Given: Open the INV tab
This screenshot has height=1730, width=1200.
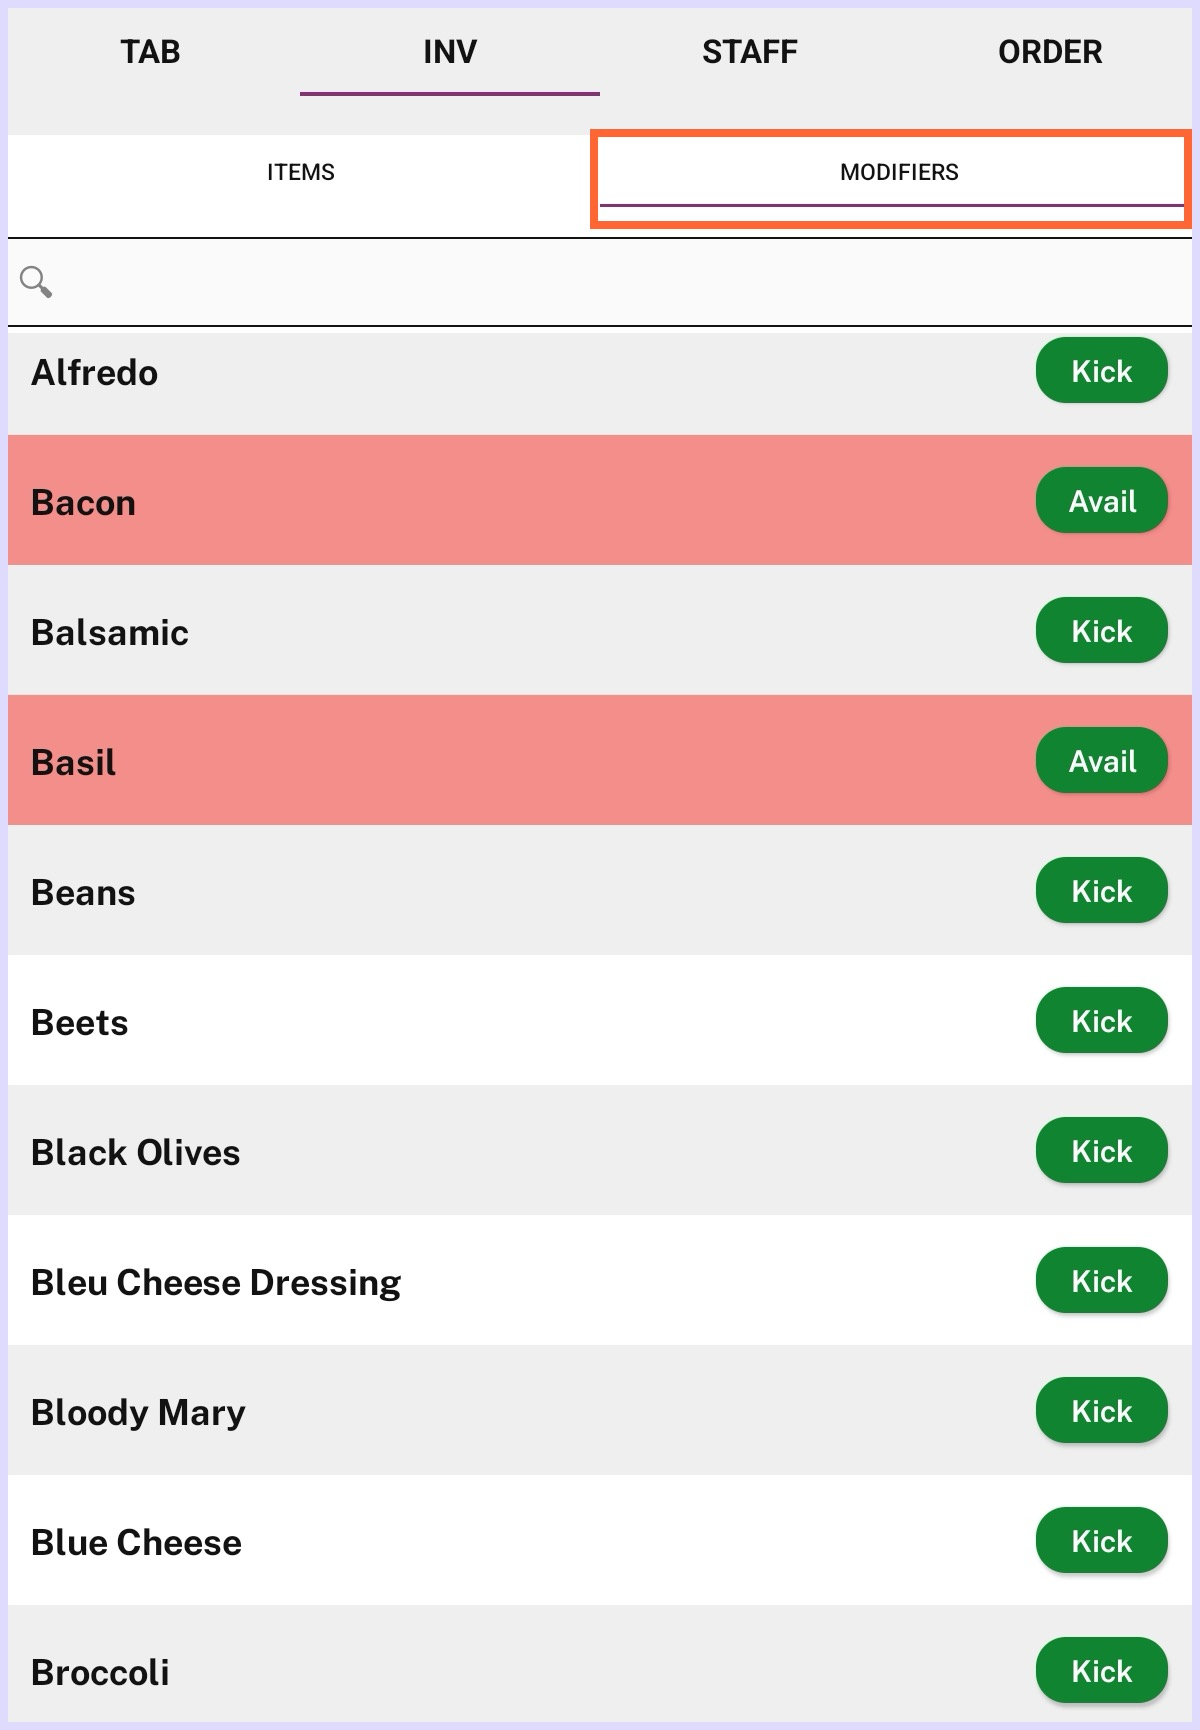Looking at the screenshot, I should coord(450,52).
